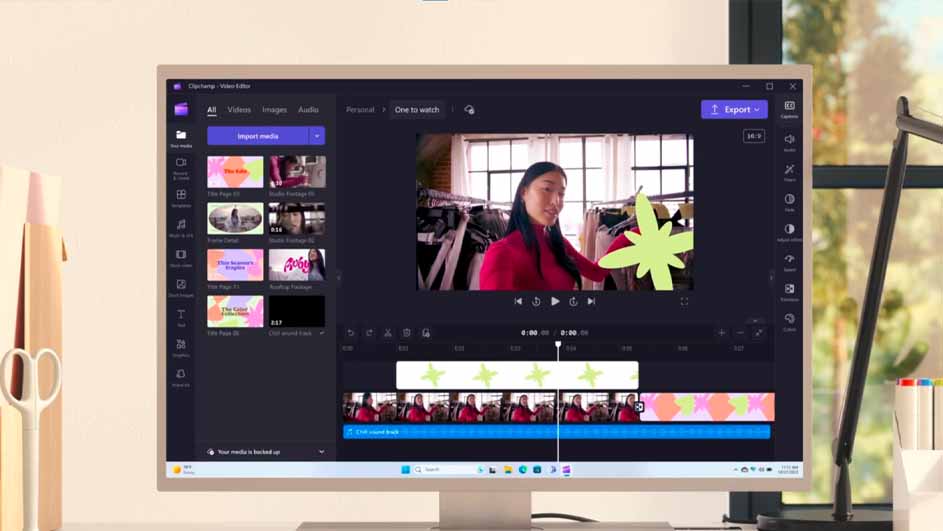Play the video preview

554,301
